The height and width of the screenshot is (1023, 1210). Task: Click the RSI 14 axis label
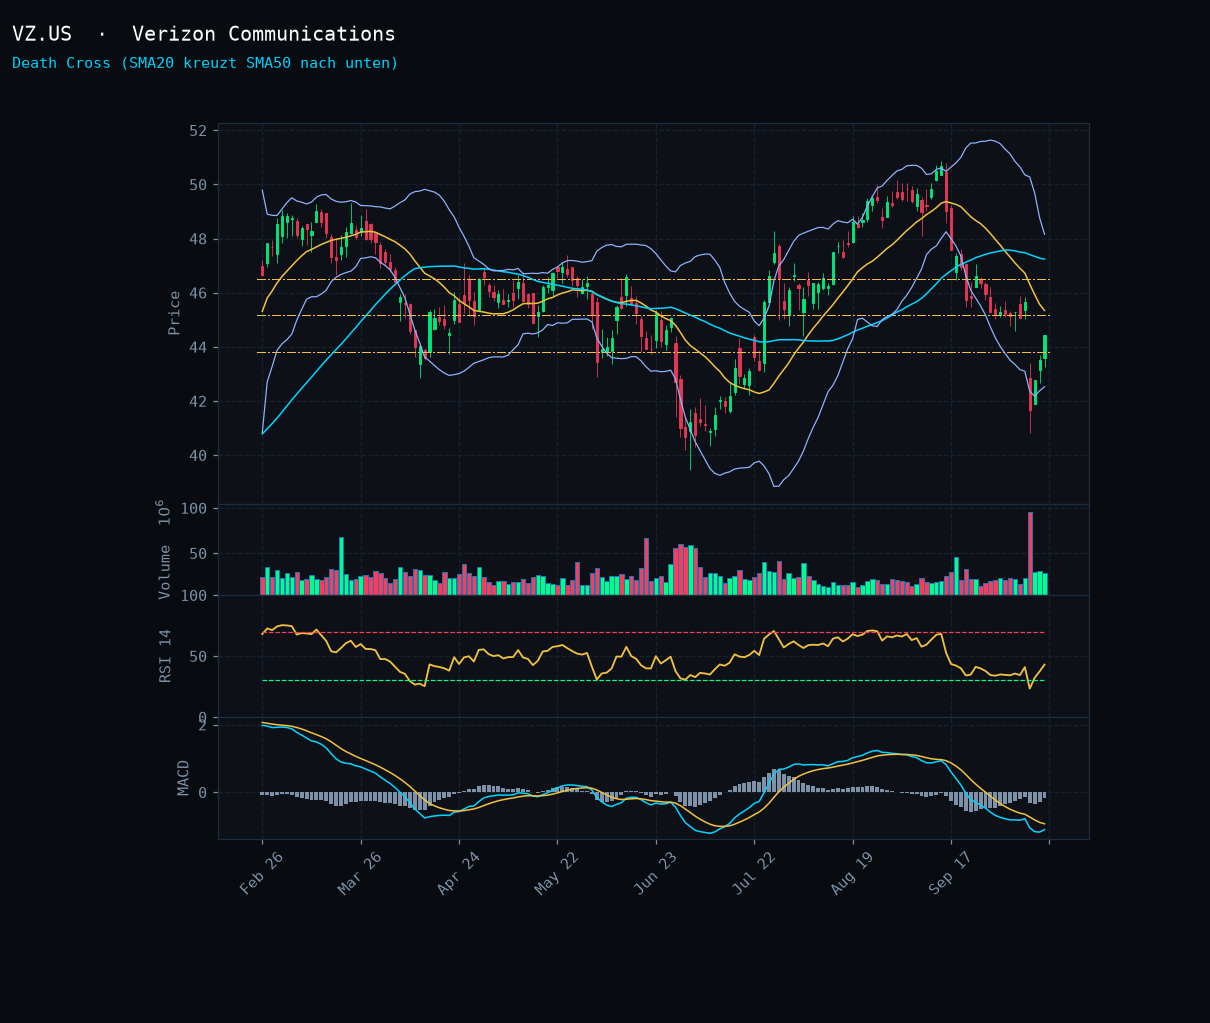coord(166,655)
